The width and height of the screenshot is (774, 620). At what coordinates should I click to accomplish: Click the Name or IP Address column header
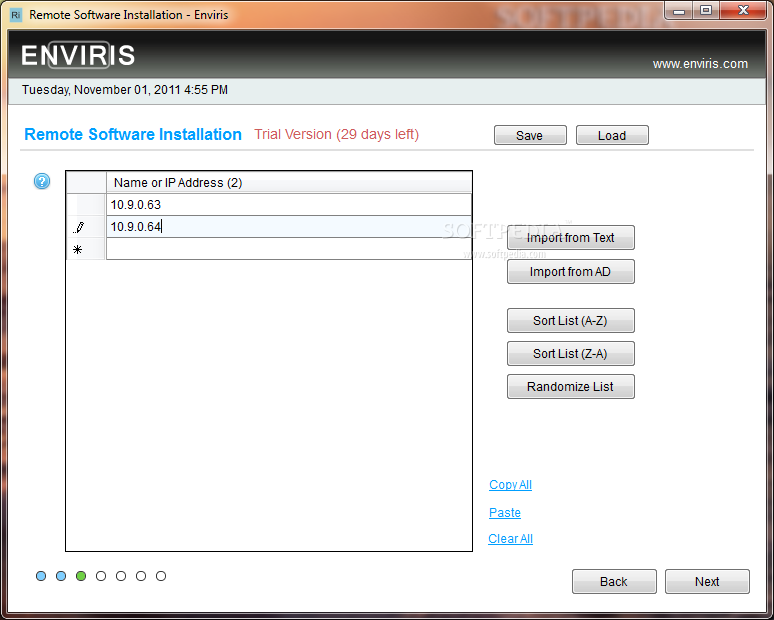pos(289,182)
